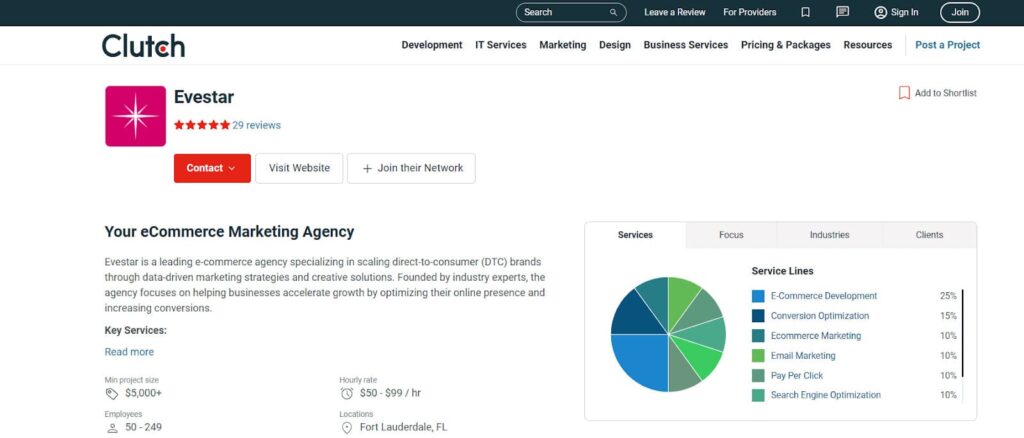Image resolution: width=1024 pixels, height=438 pixels.
Task: Click the Join button
Action: (x=960, y=12)
